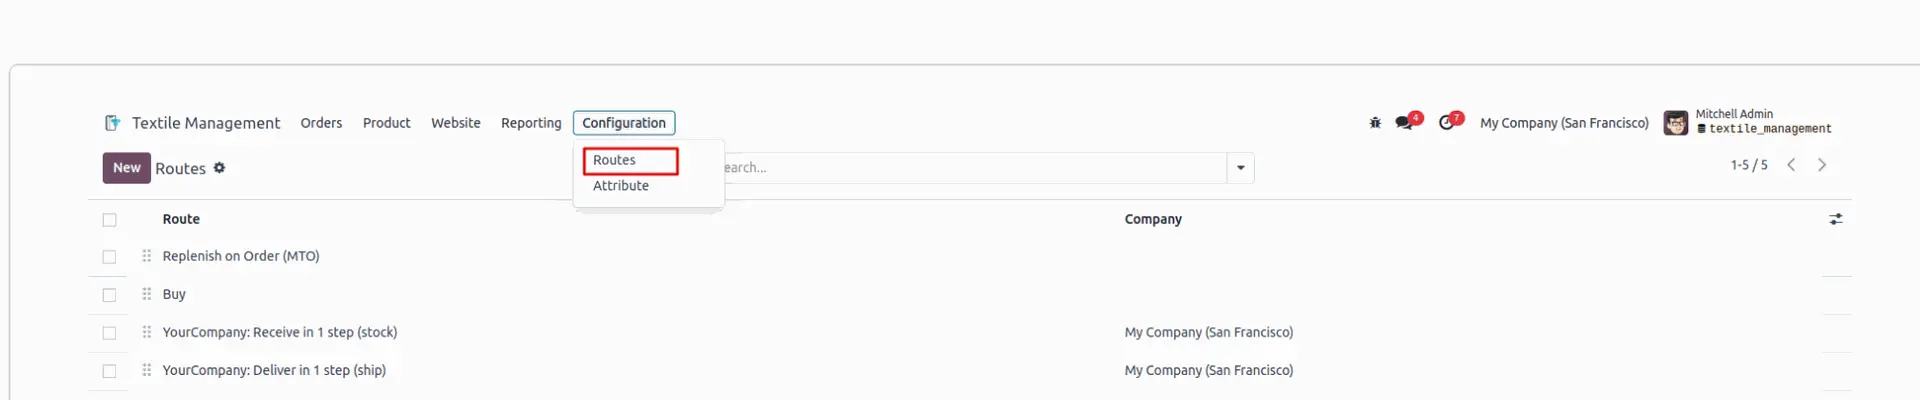
Task: Grab the drag handle of Buy row
Action: pos(147,294)
